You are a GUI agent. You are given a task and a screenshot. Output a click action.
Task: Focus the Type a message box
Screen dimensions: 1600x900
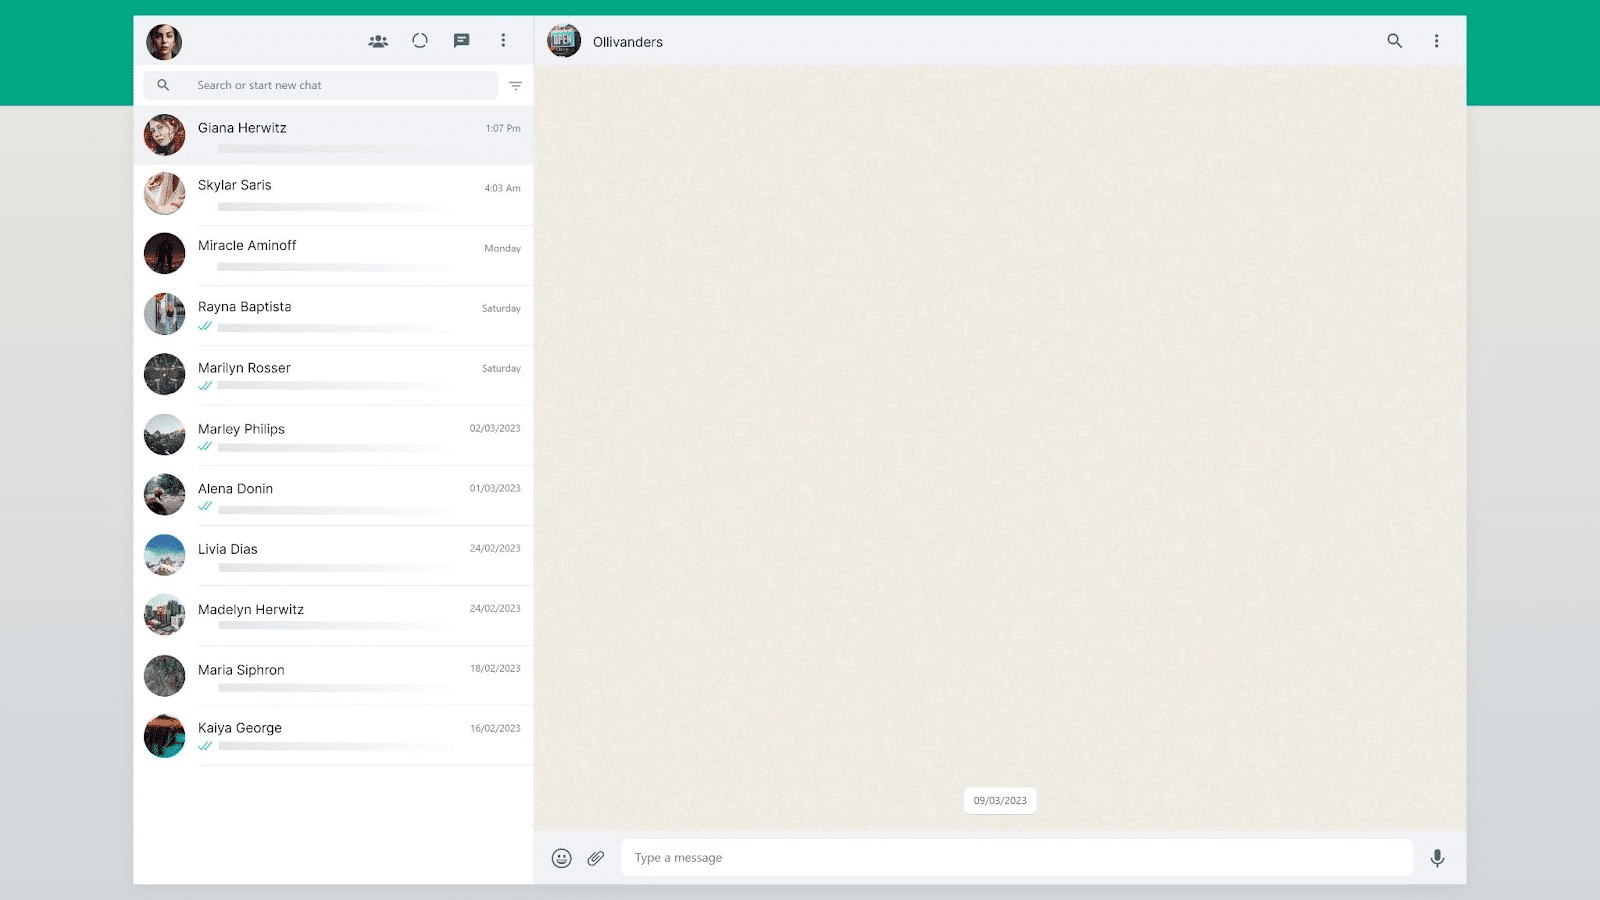click(1016, 857)
